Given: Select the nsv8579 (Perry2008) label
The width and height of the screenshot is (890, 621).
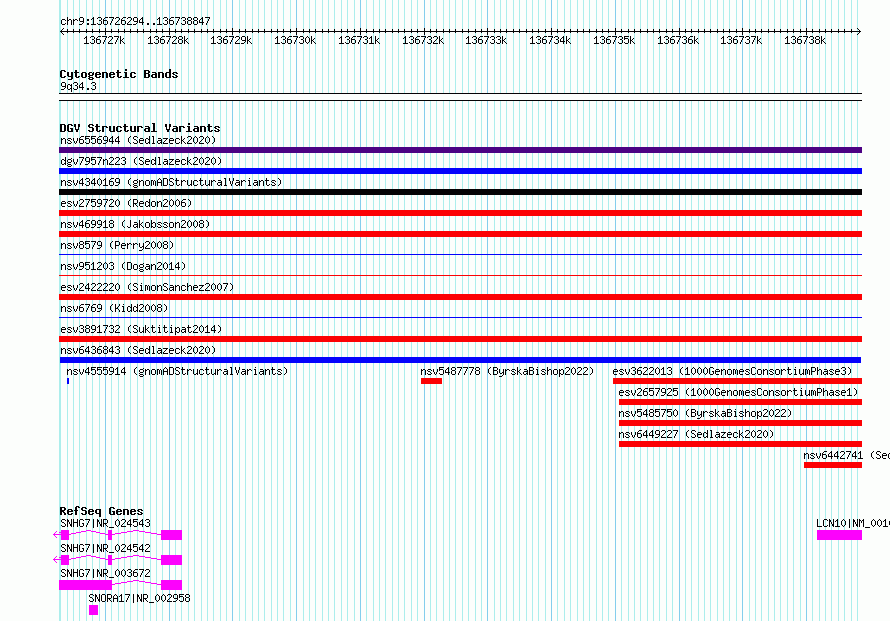Looking at the screenshot, I should click(117, 245).
